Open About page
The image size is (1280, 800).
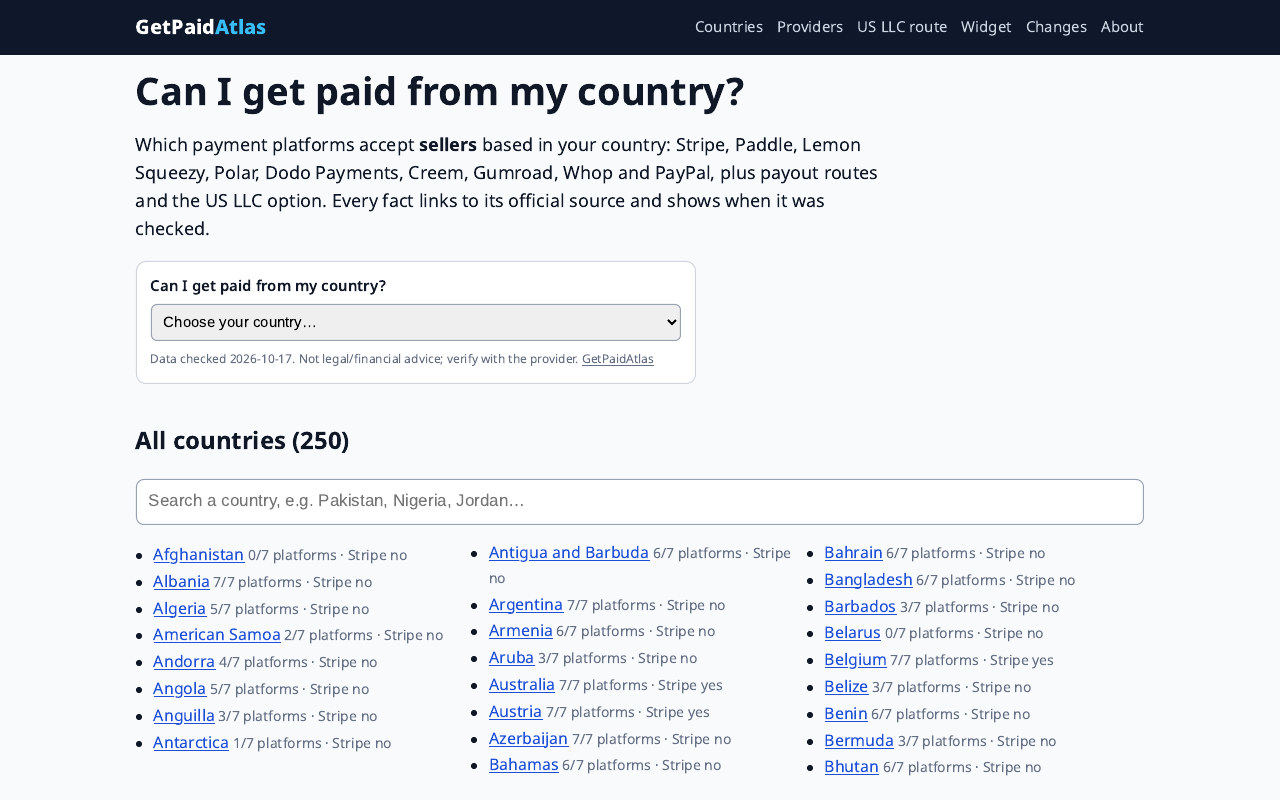(1122, 27)
